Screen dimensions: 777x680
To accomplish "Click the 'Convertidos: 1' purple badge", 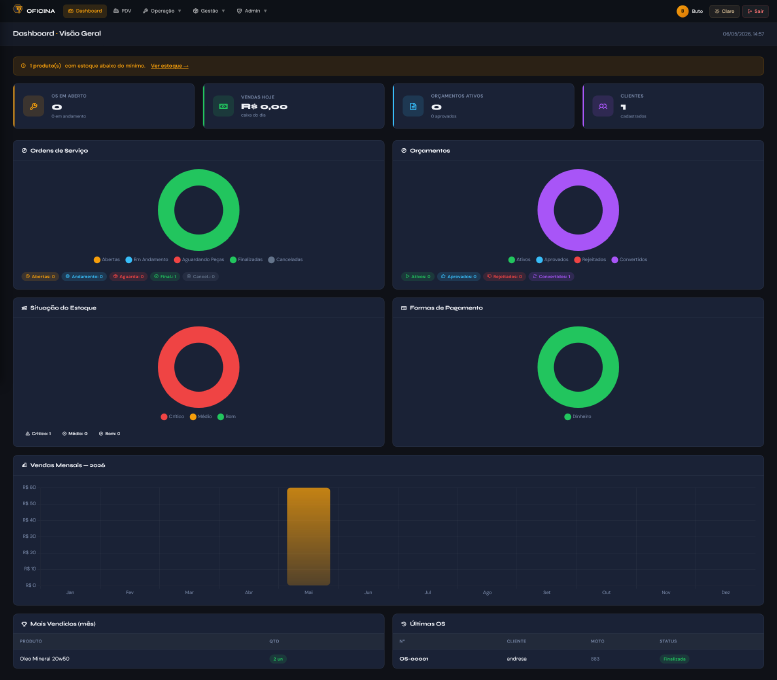I will tap(552, 277).
